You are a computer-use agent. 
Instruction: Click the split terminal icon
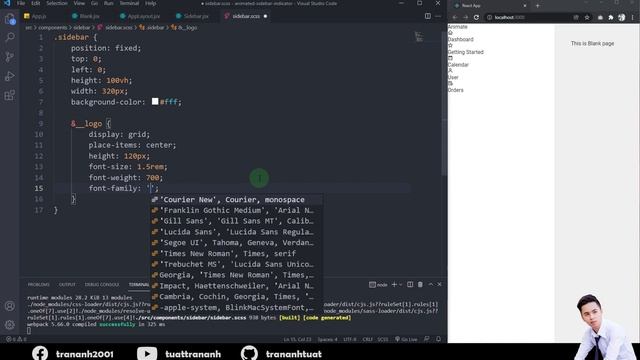(x=410, y=284)
